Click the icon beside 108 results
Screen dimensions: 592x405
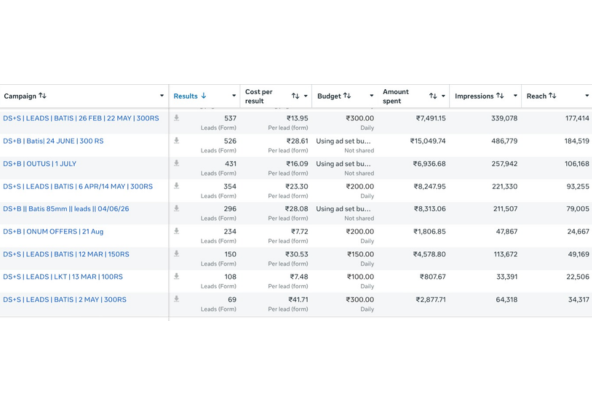click(176, 277)
